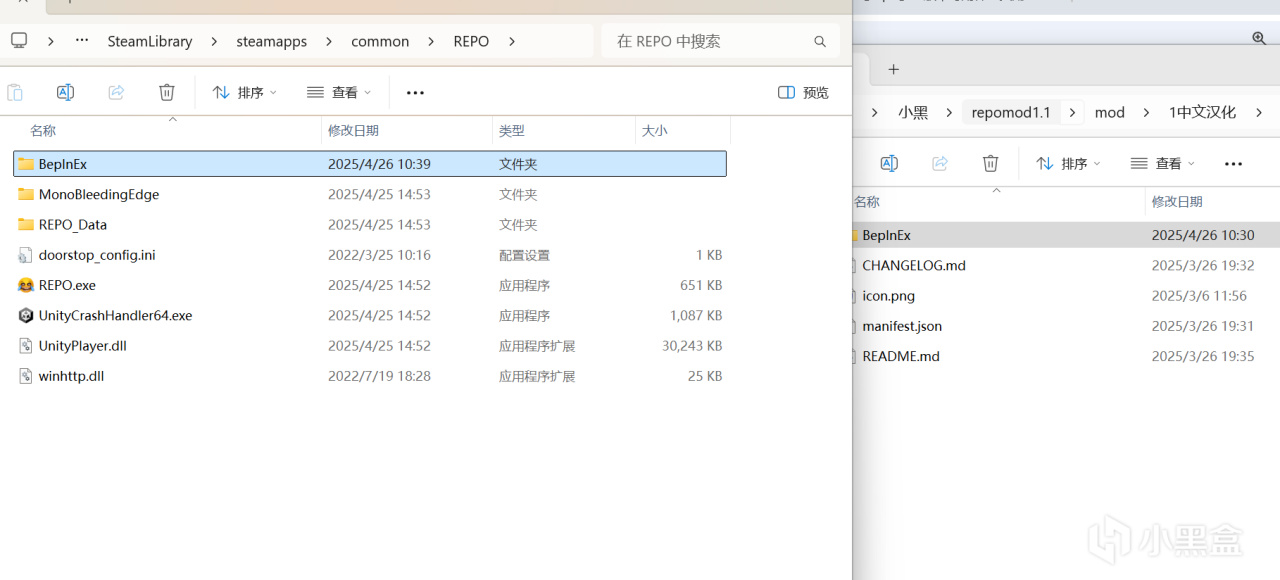
Task: Click the zoom magnifier icon at top right
Action: tap(1259, 38)
